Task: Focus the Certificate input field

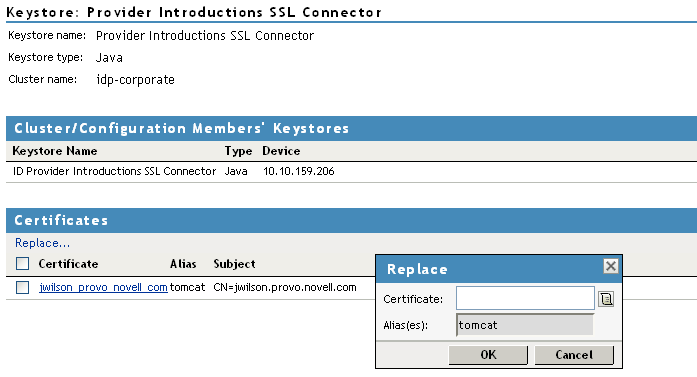Action: (525, 298)
